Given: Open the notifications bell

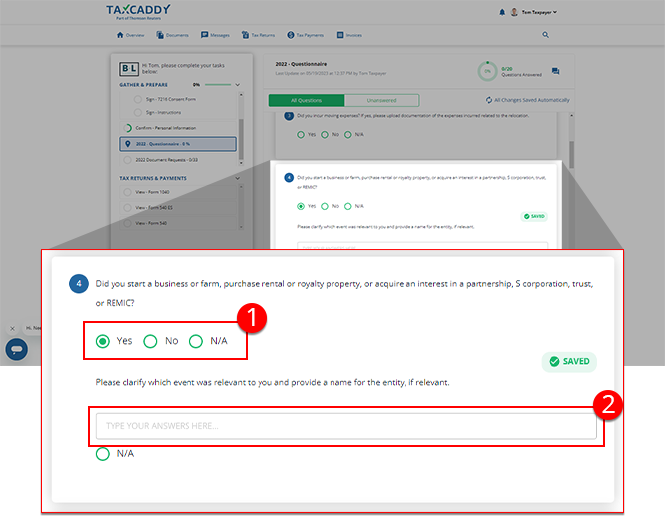Looking at the screenshot, I should coord(502,12).
